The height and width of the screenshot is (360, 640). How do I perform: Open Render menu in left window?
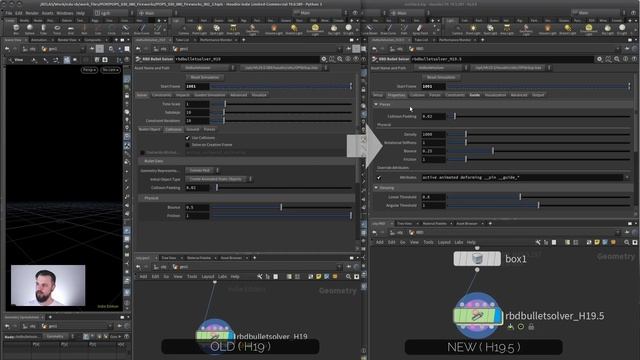coord(32,13)
